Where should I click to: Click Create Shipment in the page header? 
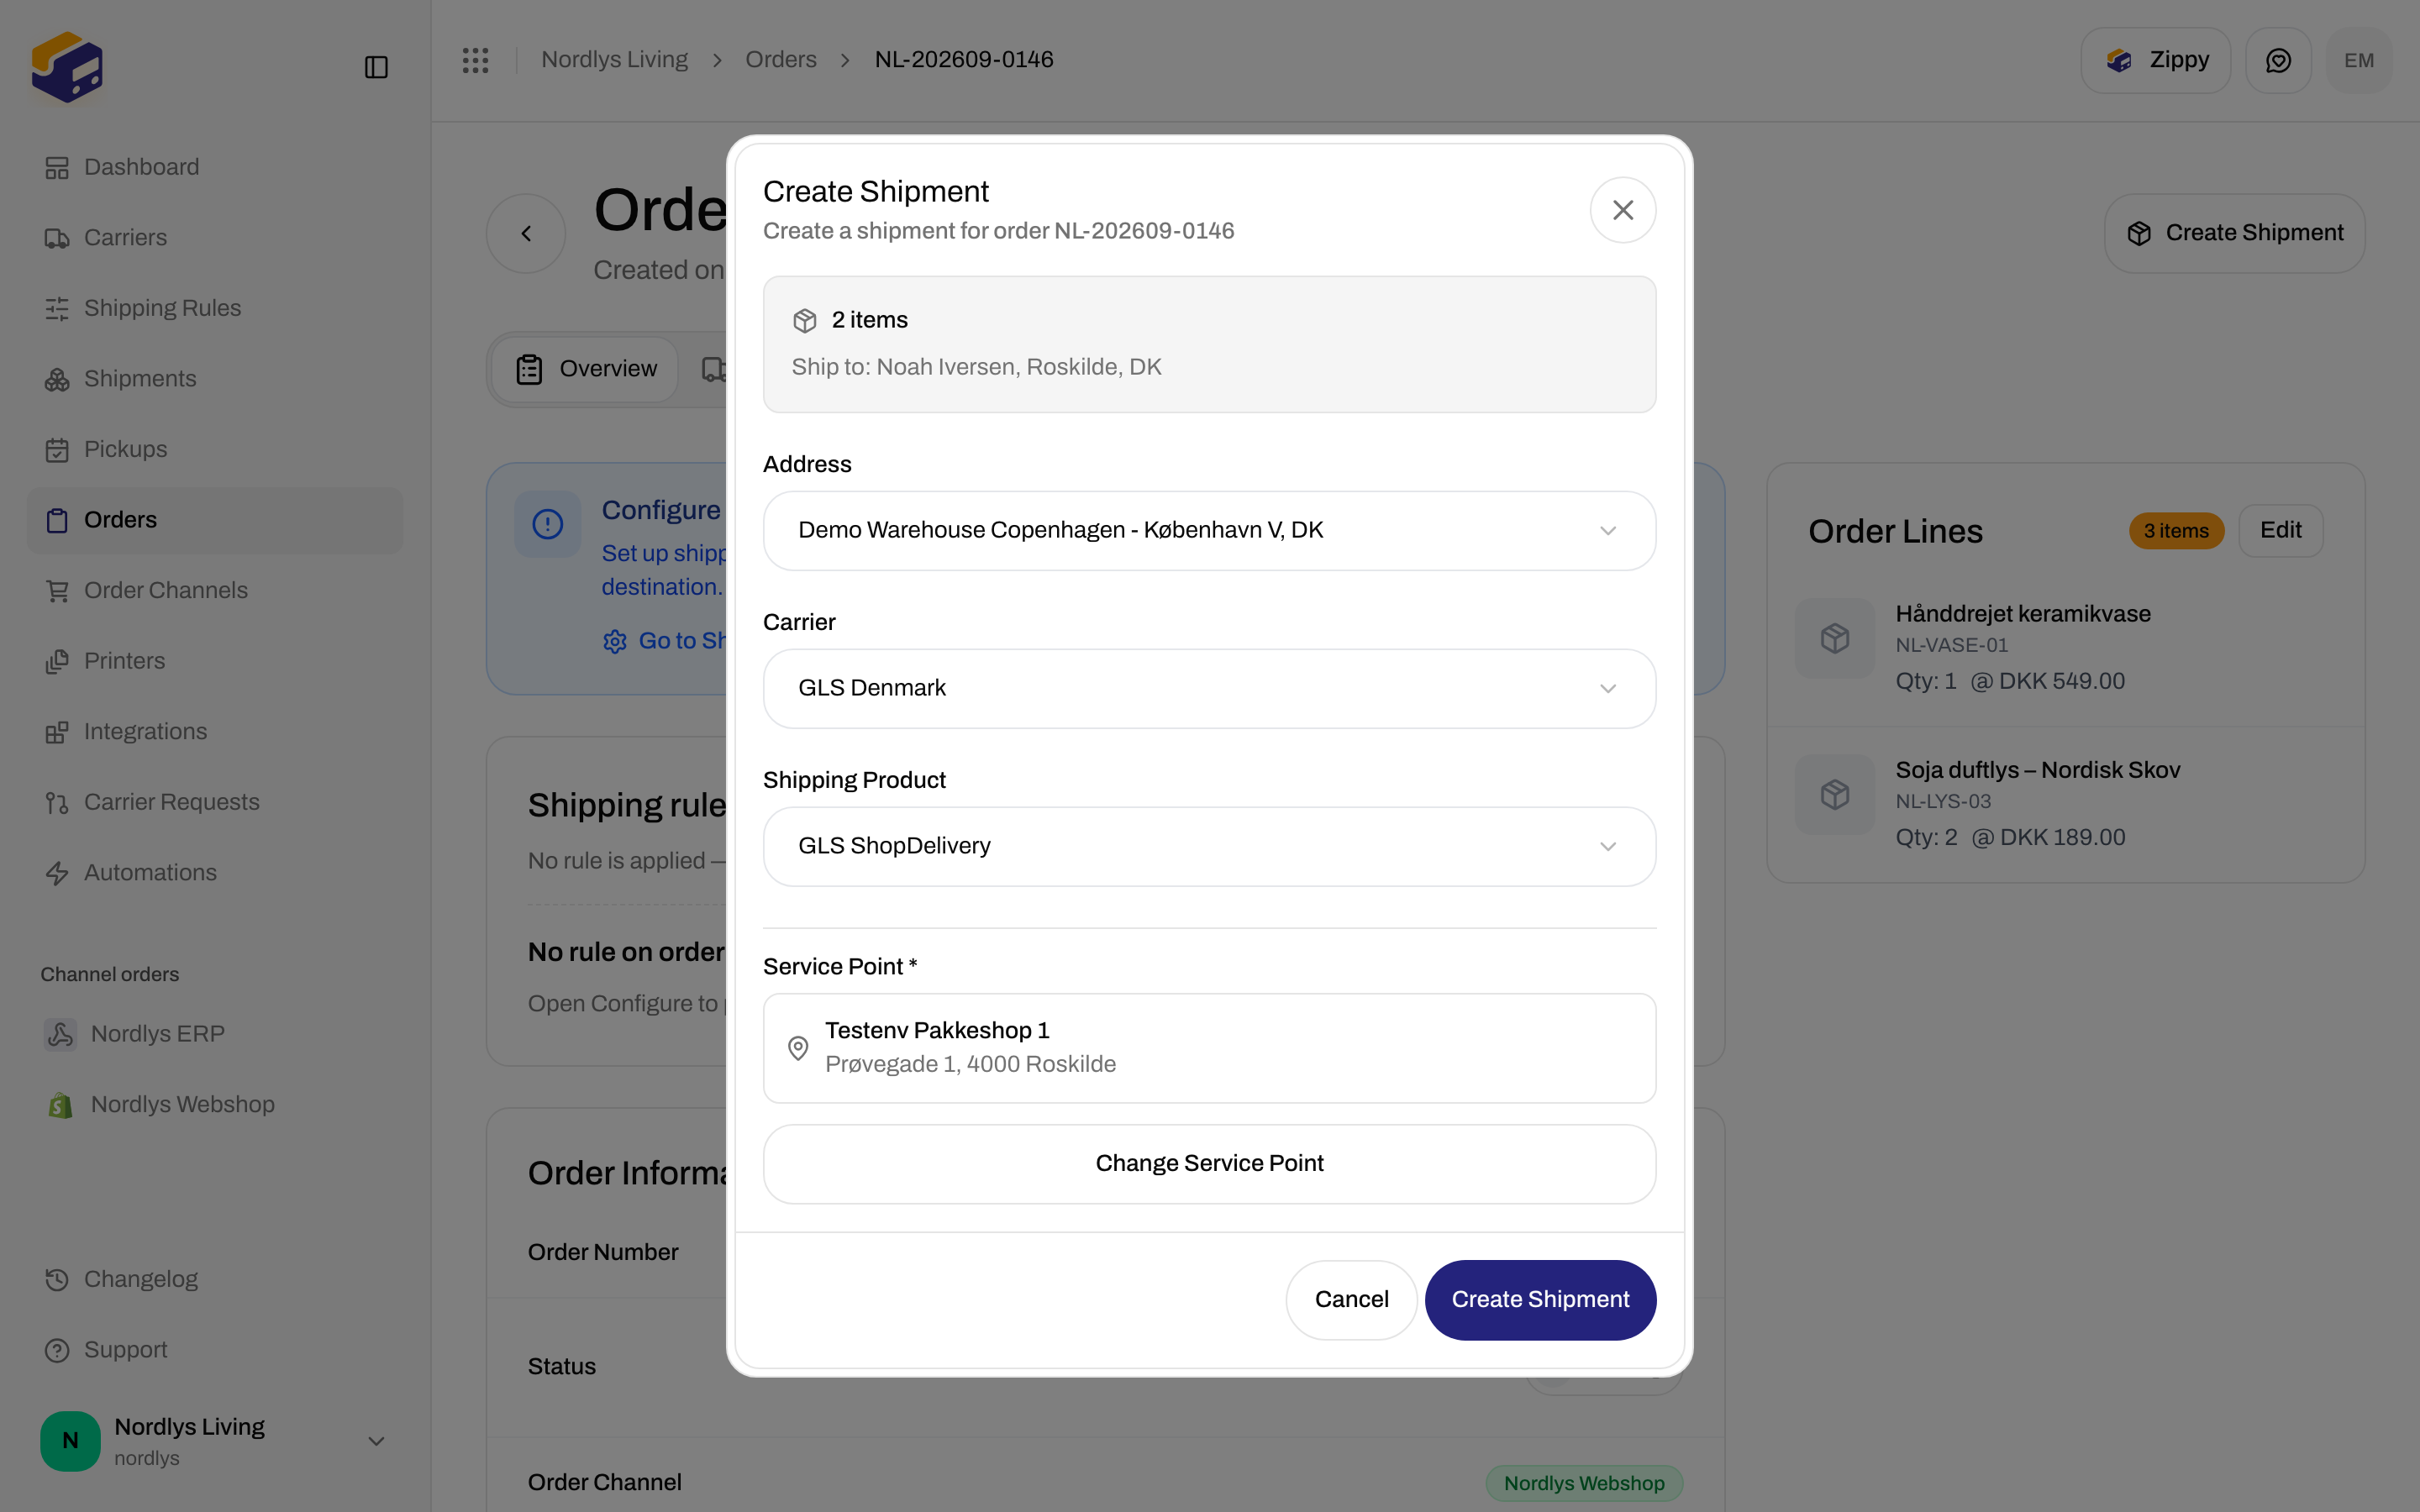(x=2234, y=233)
